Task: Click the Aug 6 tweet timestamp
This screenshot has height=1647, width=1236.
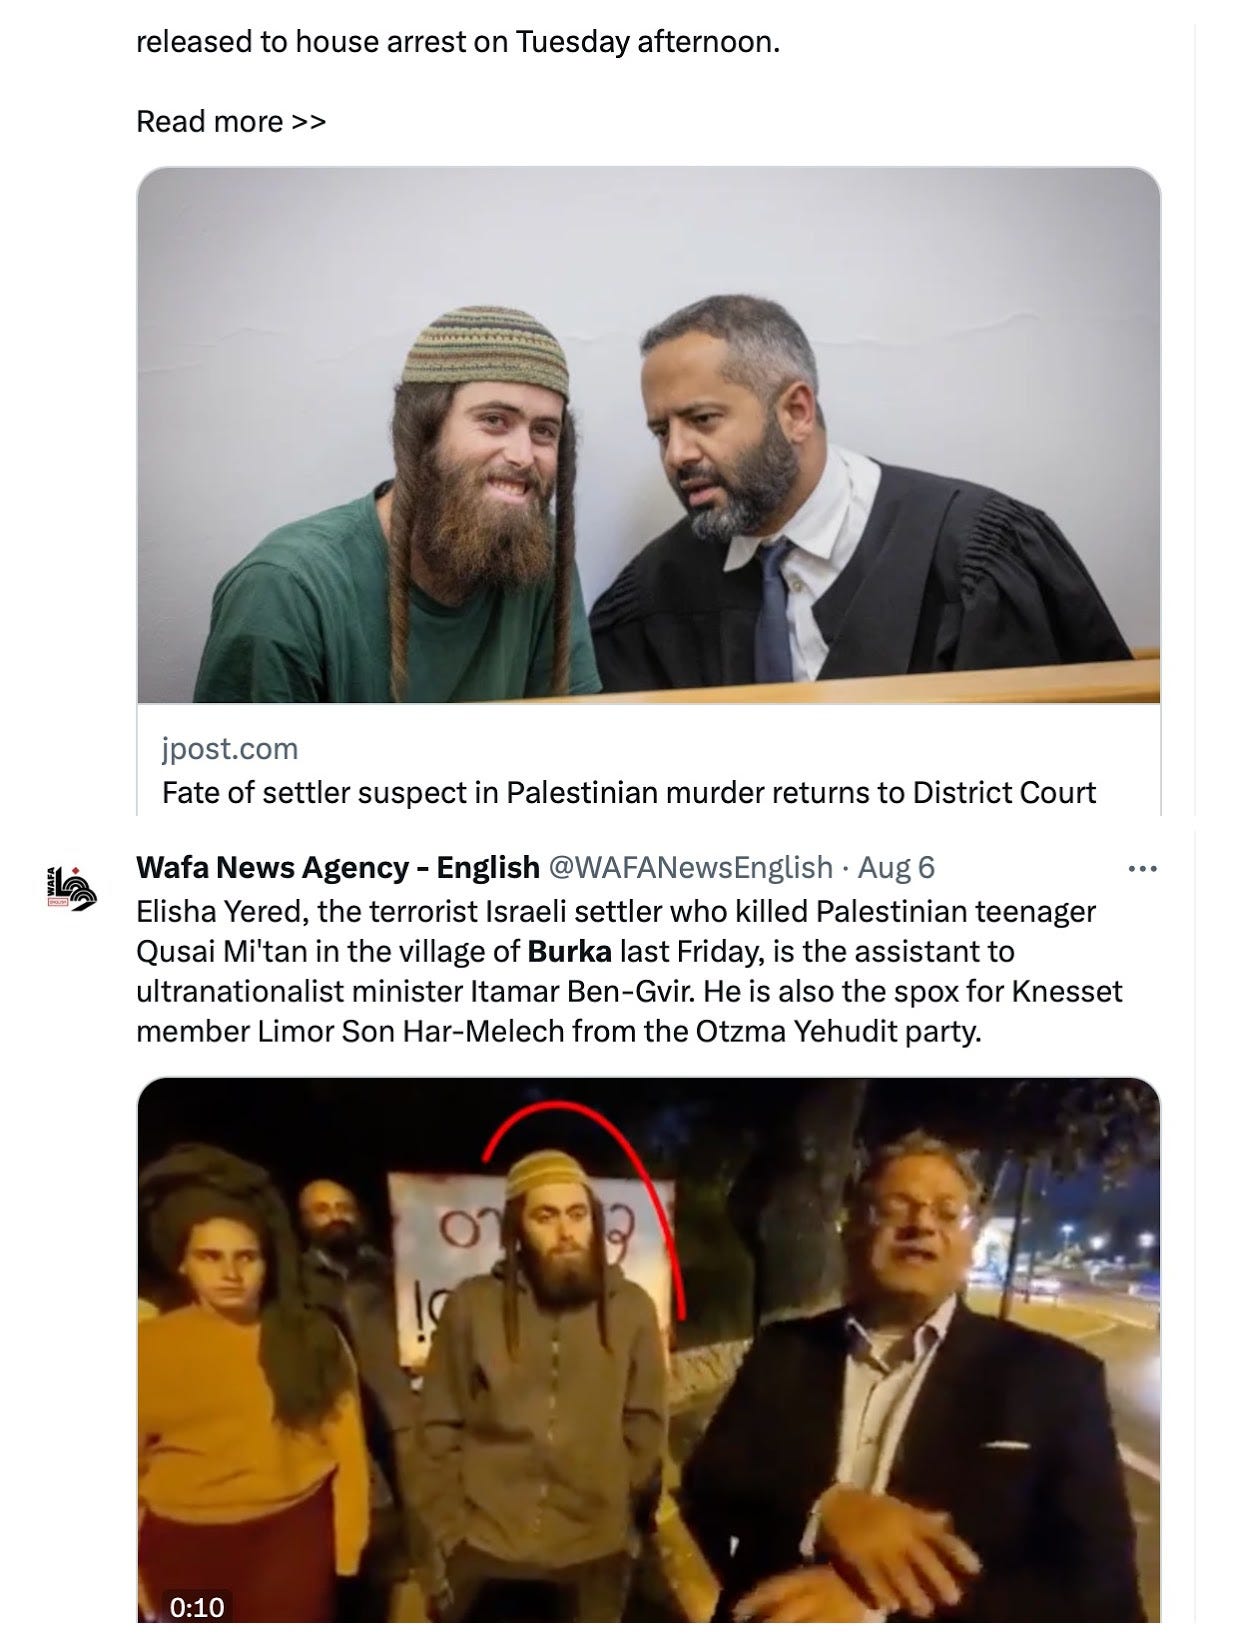Action: coord(896,867)
